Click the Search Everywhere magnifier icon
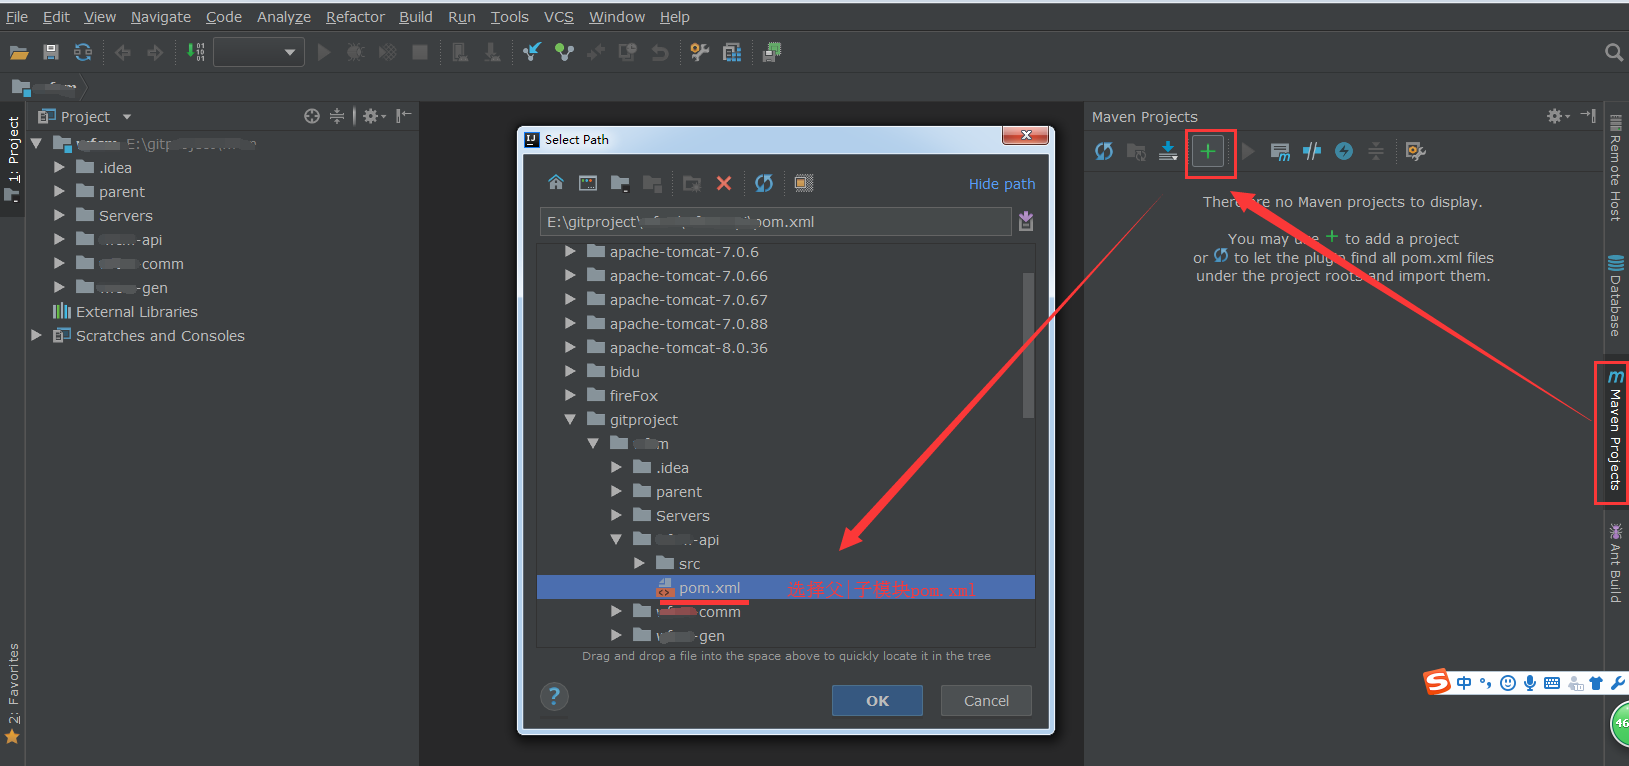The width and height of the screenshot is (1629, 766). (1613, 52)
